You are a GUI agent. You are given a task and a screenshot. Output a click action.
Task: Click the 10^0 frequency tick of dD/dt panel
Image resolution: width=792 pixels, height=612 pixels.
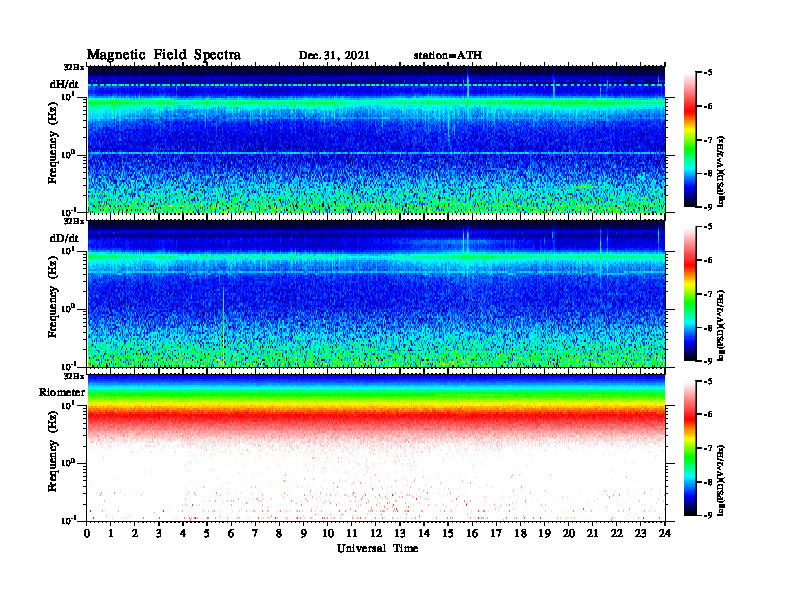tap(68, 309)
